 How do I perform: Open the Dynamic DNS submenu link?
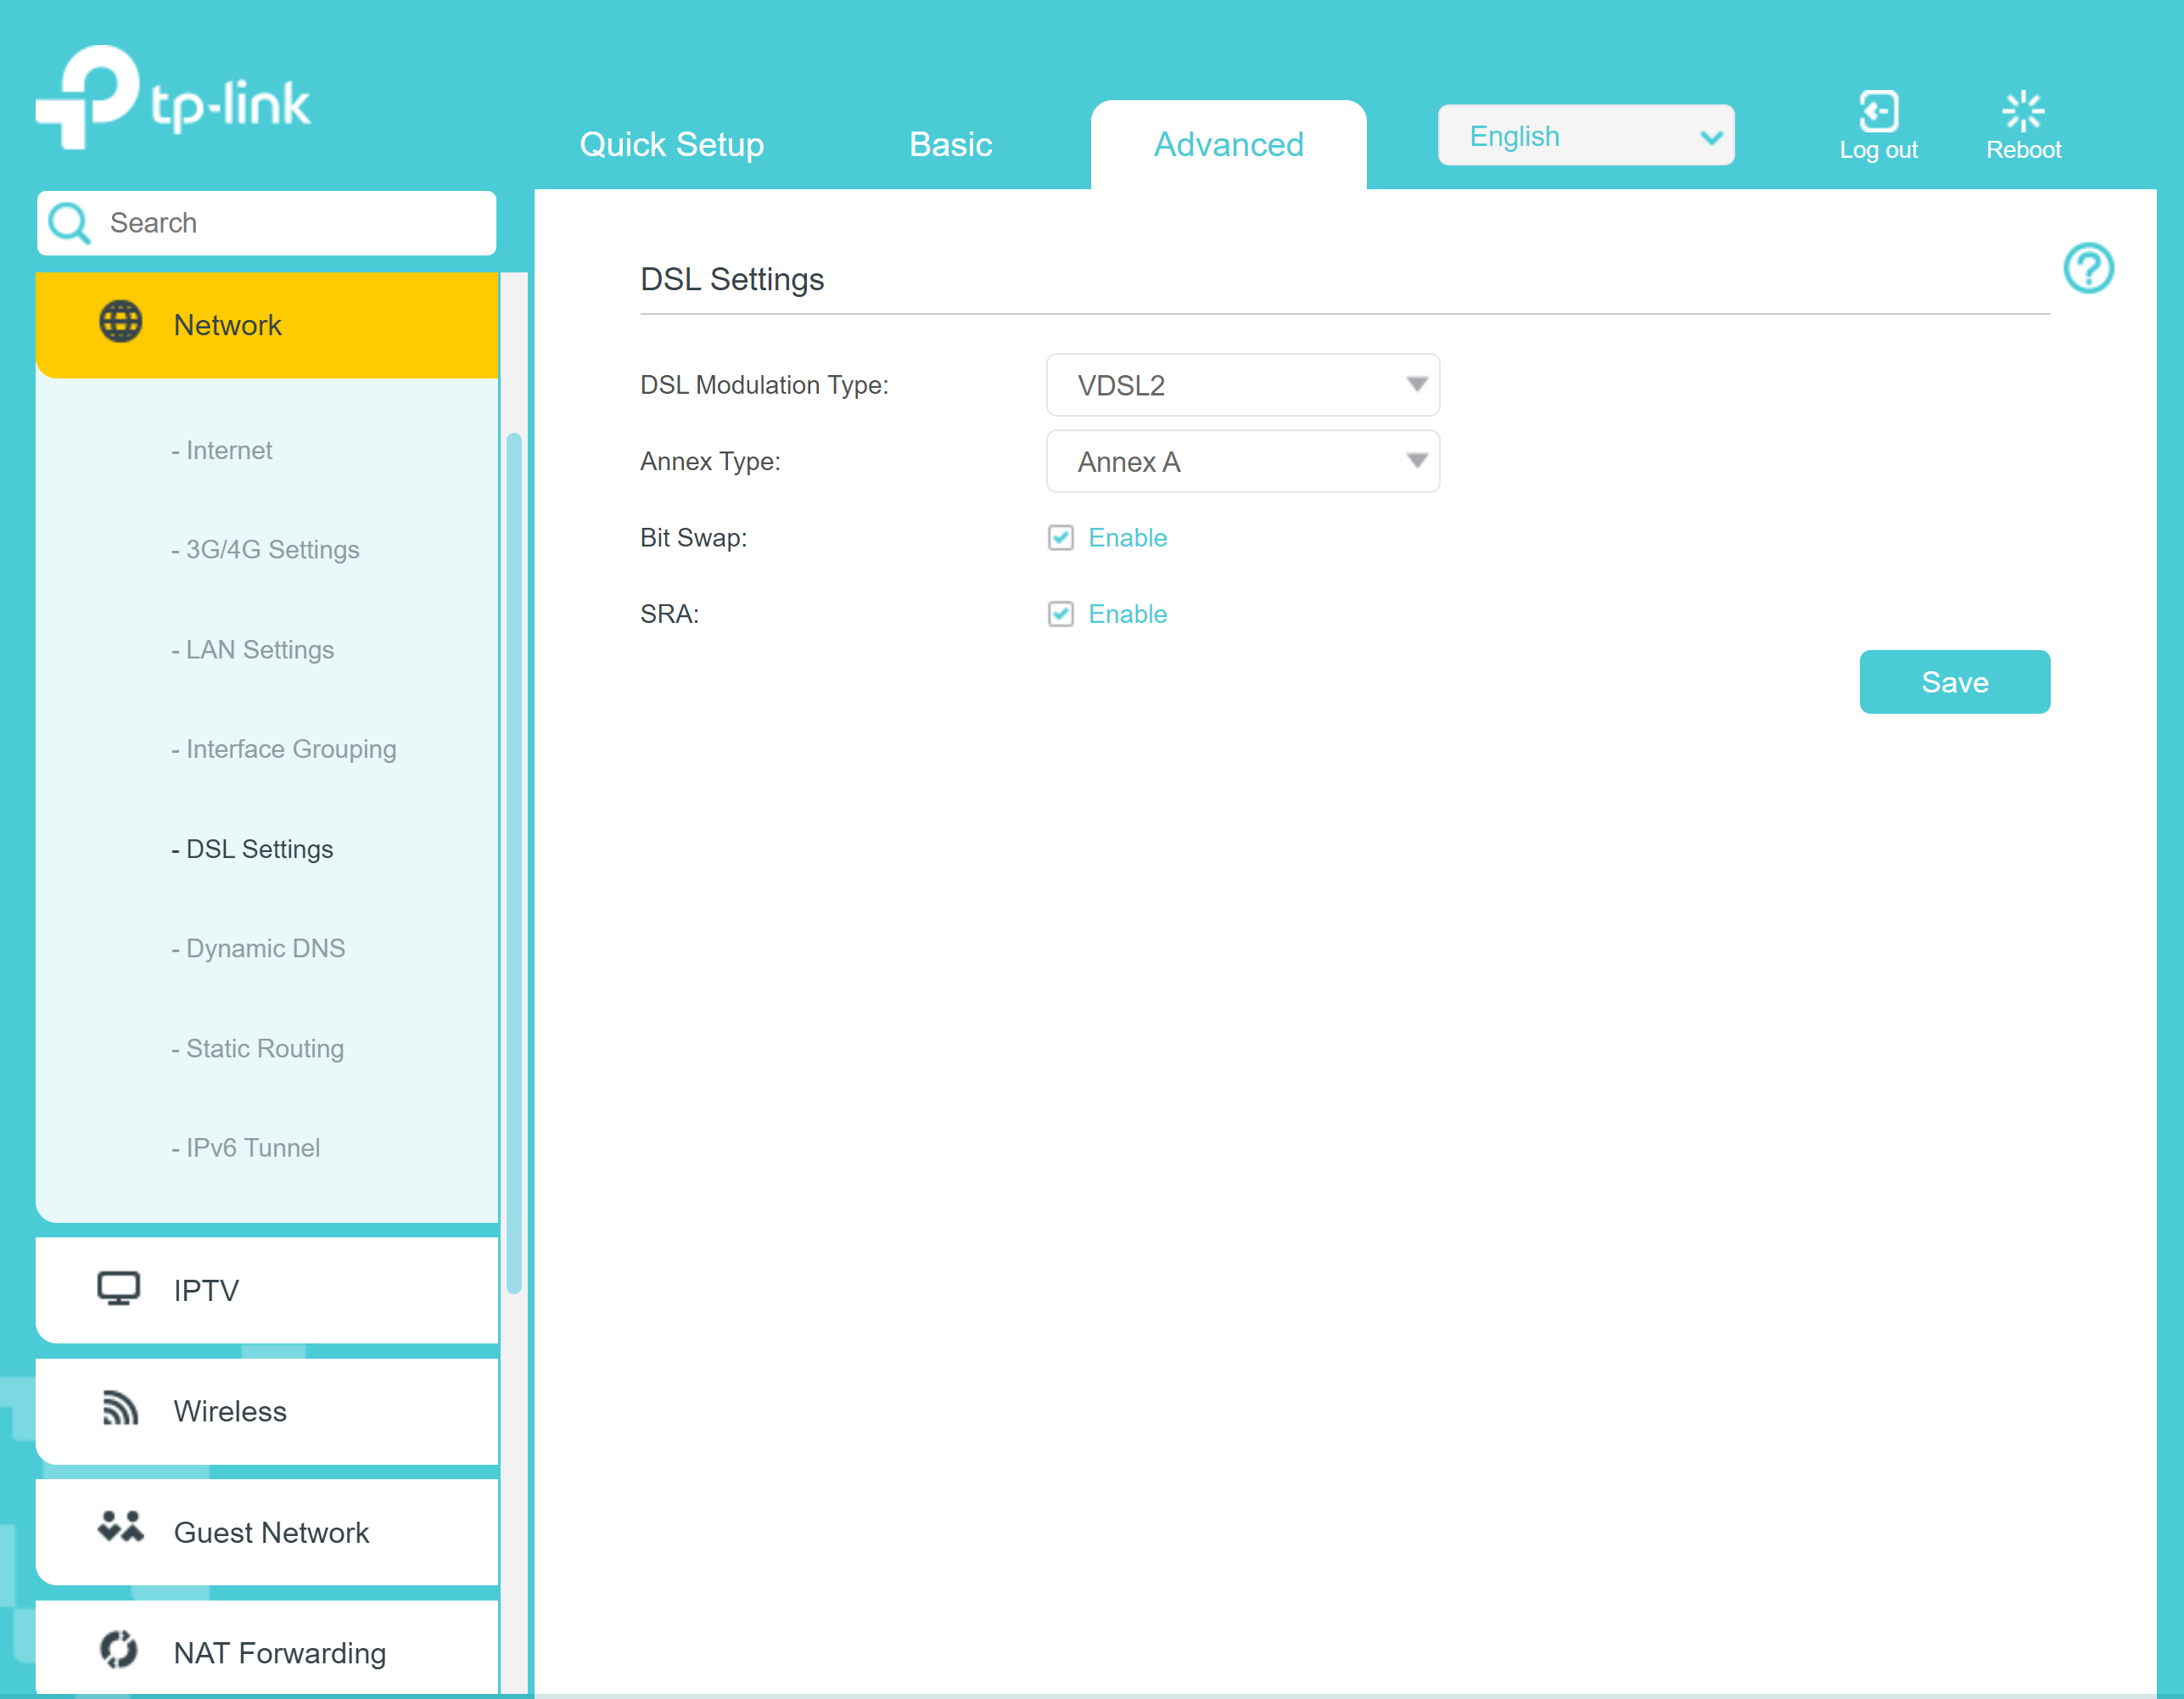point(265,948)
